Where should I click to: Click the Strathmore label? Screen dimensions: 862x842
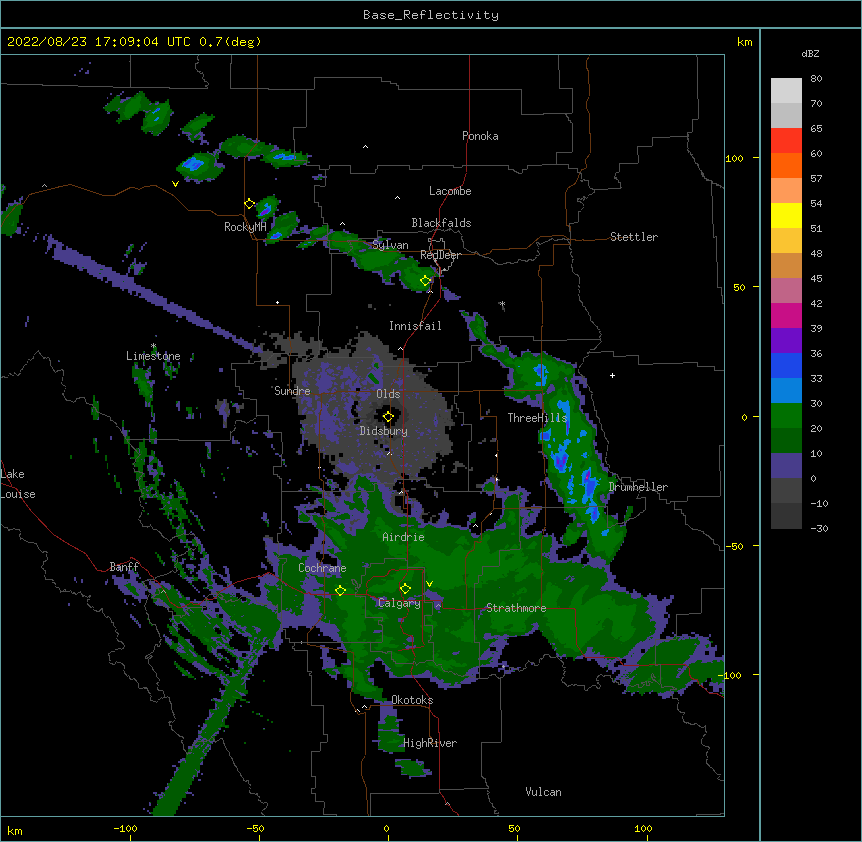coord(516,608)
